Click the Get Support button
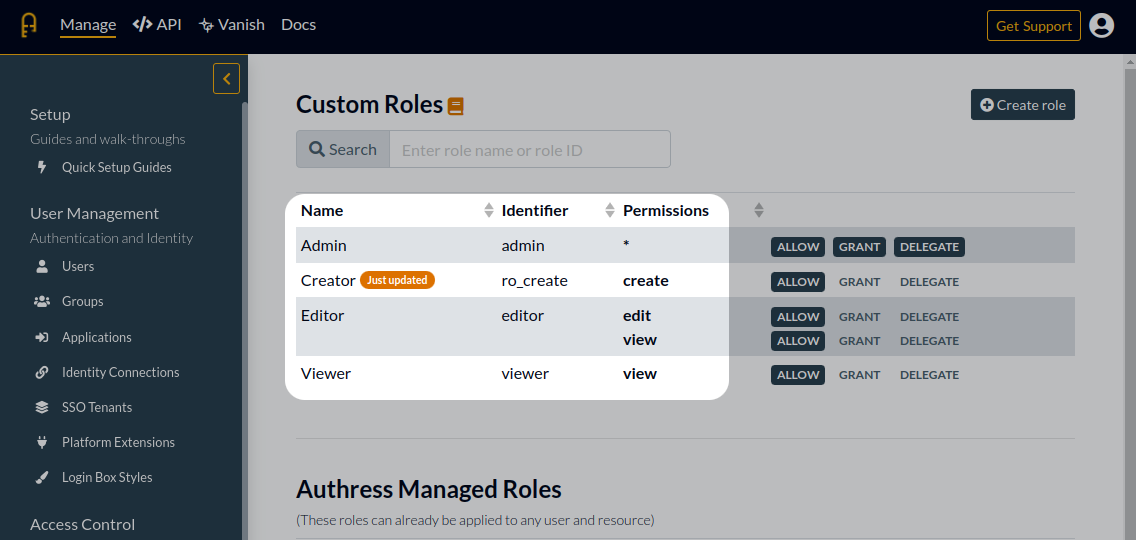The height and width of the screenshot is (540, 1136). (1033, 26)
